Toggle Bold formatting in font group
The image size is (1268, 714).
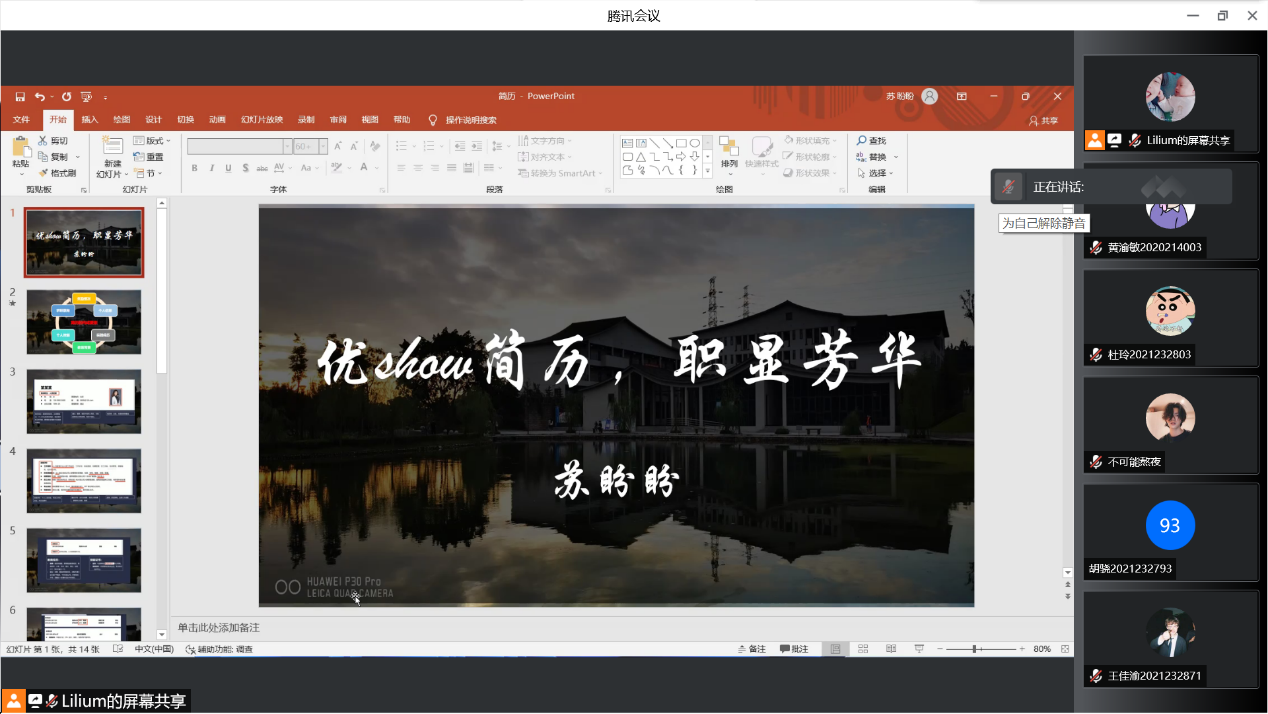pyautogui.click(x=195, y=168)
